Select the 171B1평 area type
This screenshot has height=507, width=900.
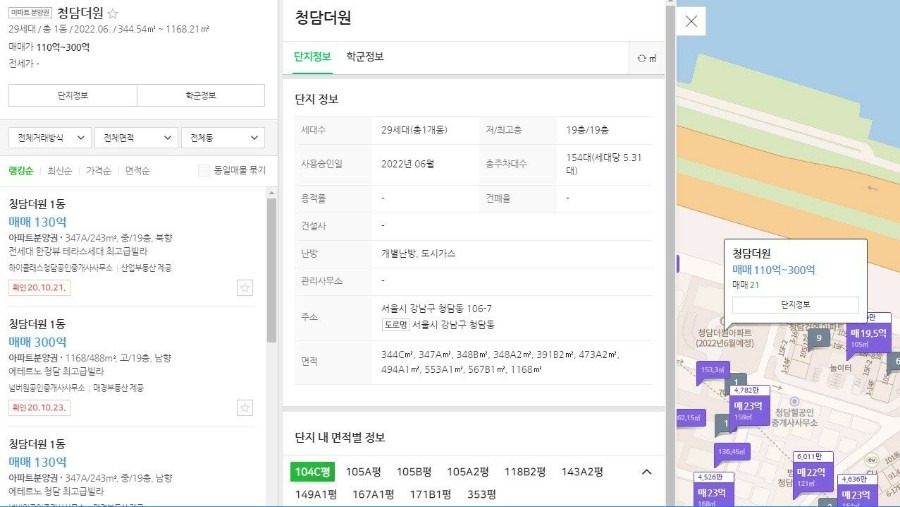tap(430, 494)
